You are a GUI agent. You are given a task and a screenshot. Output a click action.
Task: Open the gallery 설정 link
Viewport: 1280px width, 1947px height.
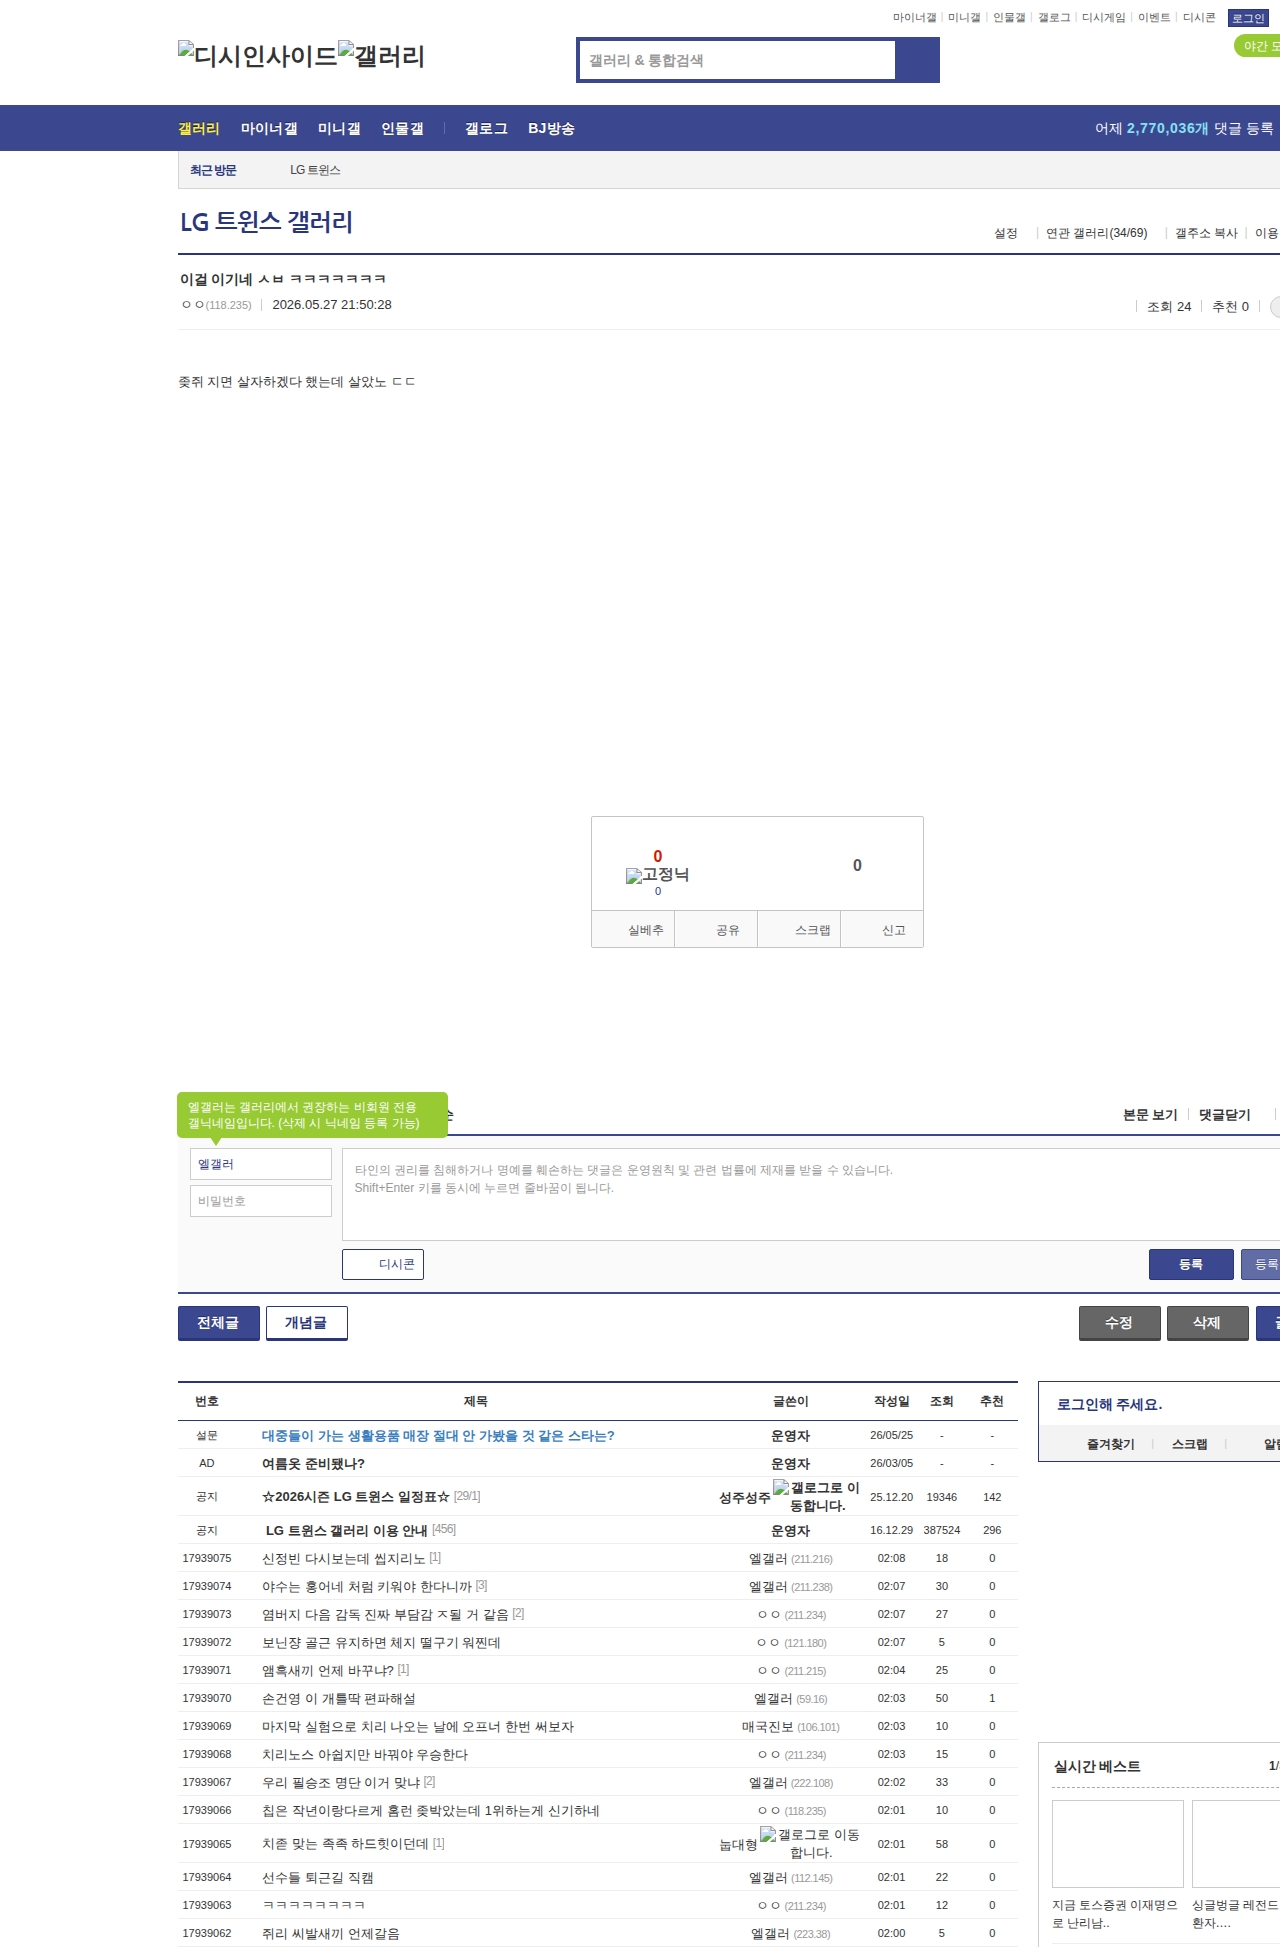click(x=1005, y=233)
